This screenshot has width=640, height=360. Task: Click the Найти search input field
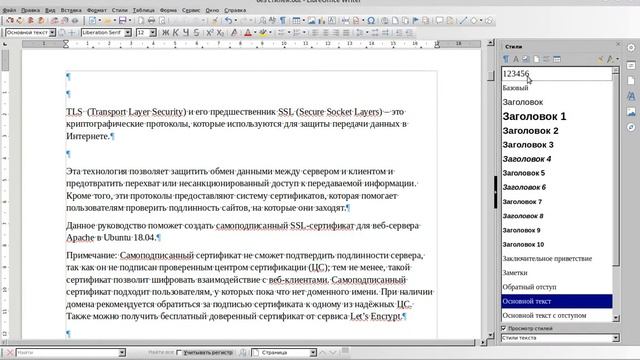[67, 352]
